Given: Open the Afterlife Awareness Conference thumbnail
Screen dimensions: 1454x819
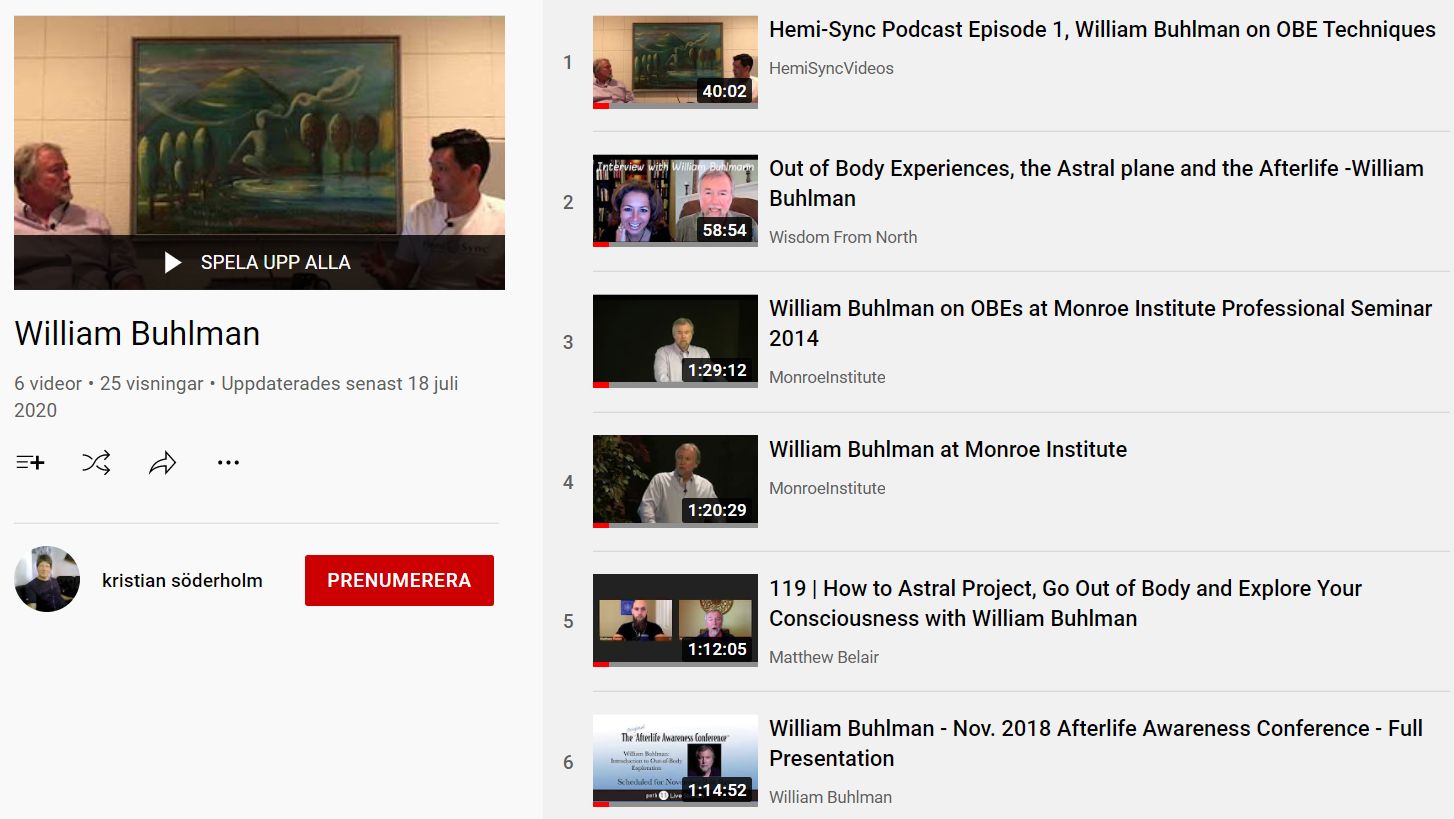Looking at the screenshot, I should point(675,760).
